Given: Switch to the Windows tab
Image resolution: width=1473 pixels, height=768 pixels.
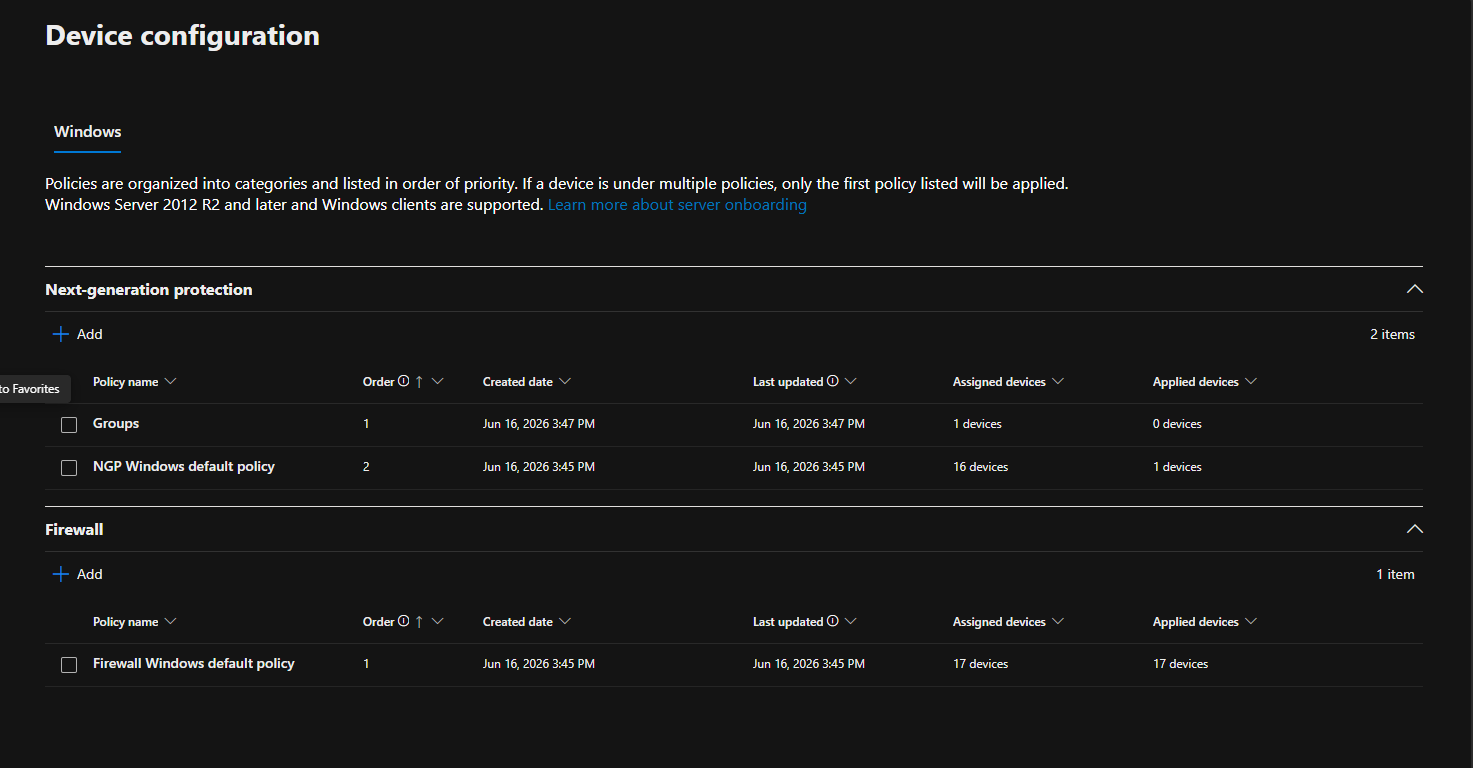Looking at the screenshot, I should (88, 132).
